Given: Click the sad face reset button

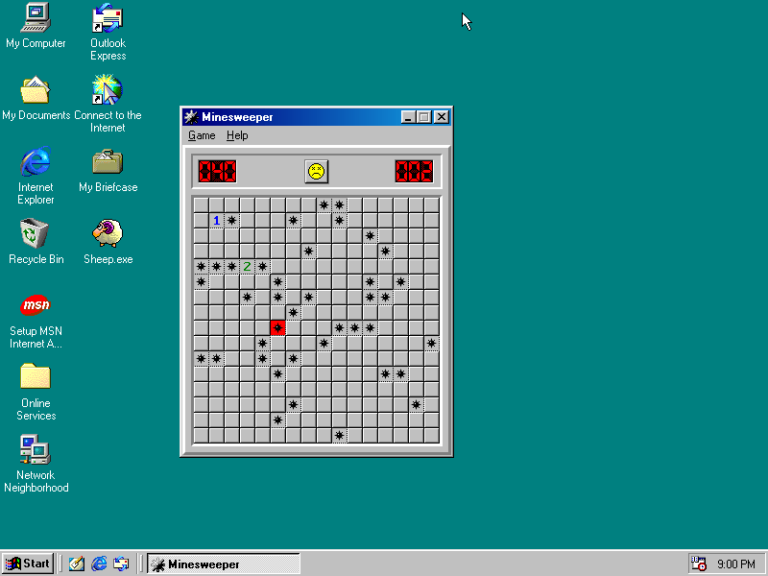Looking at the screenshot, I should point(316,171).
